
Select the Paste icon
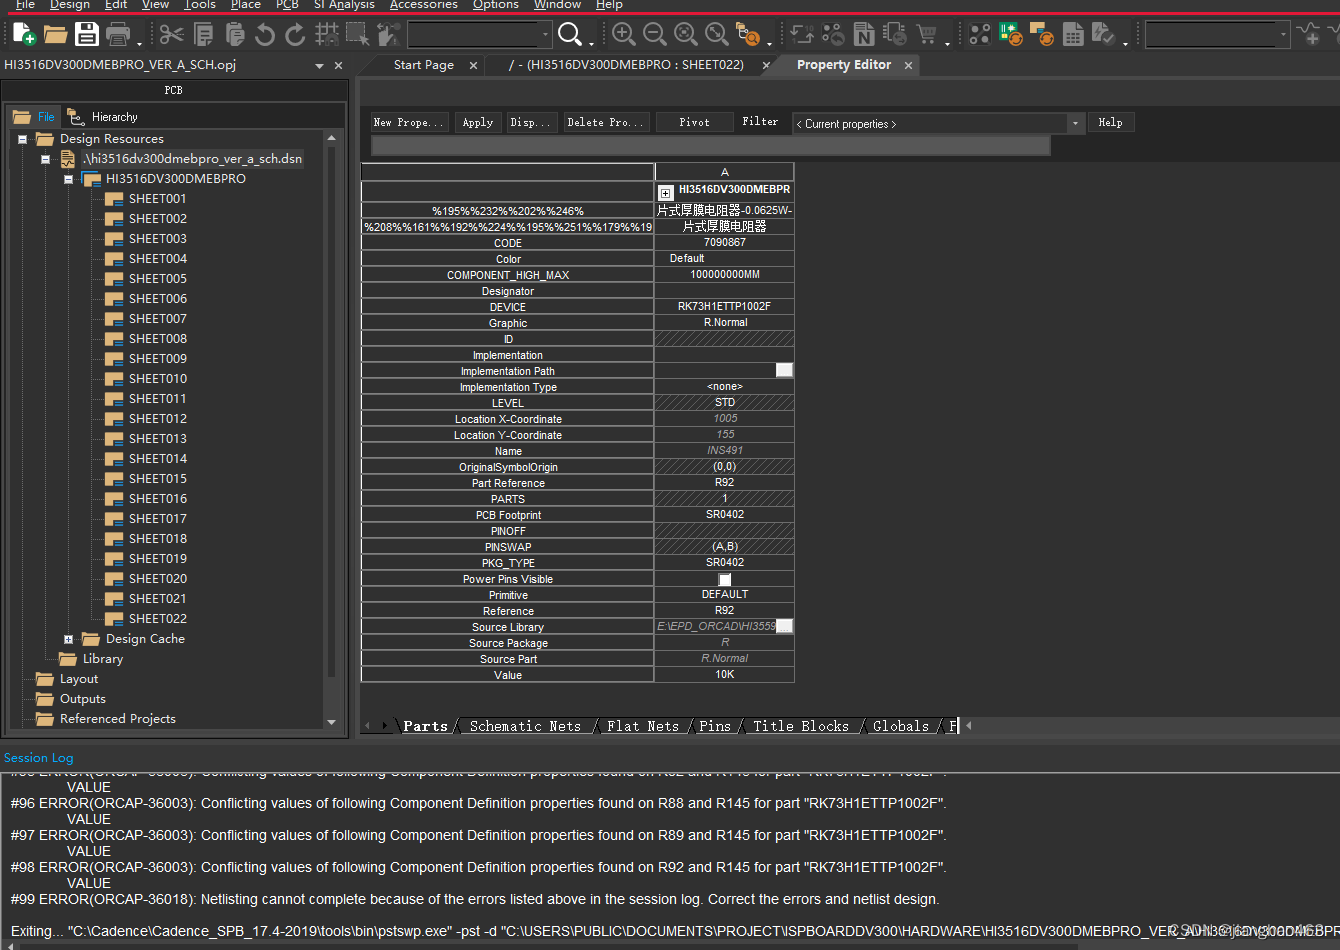[x=235, y=33]
